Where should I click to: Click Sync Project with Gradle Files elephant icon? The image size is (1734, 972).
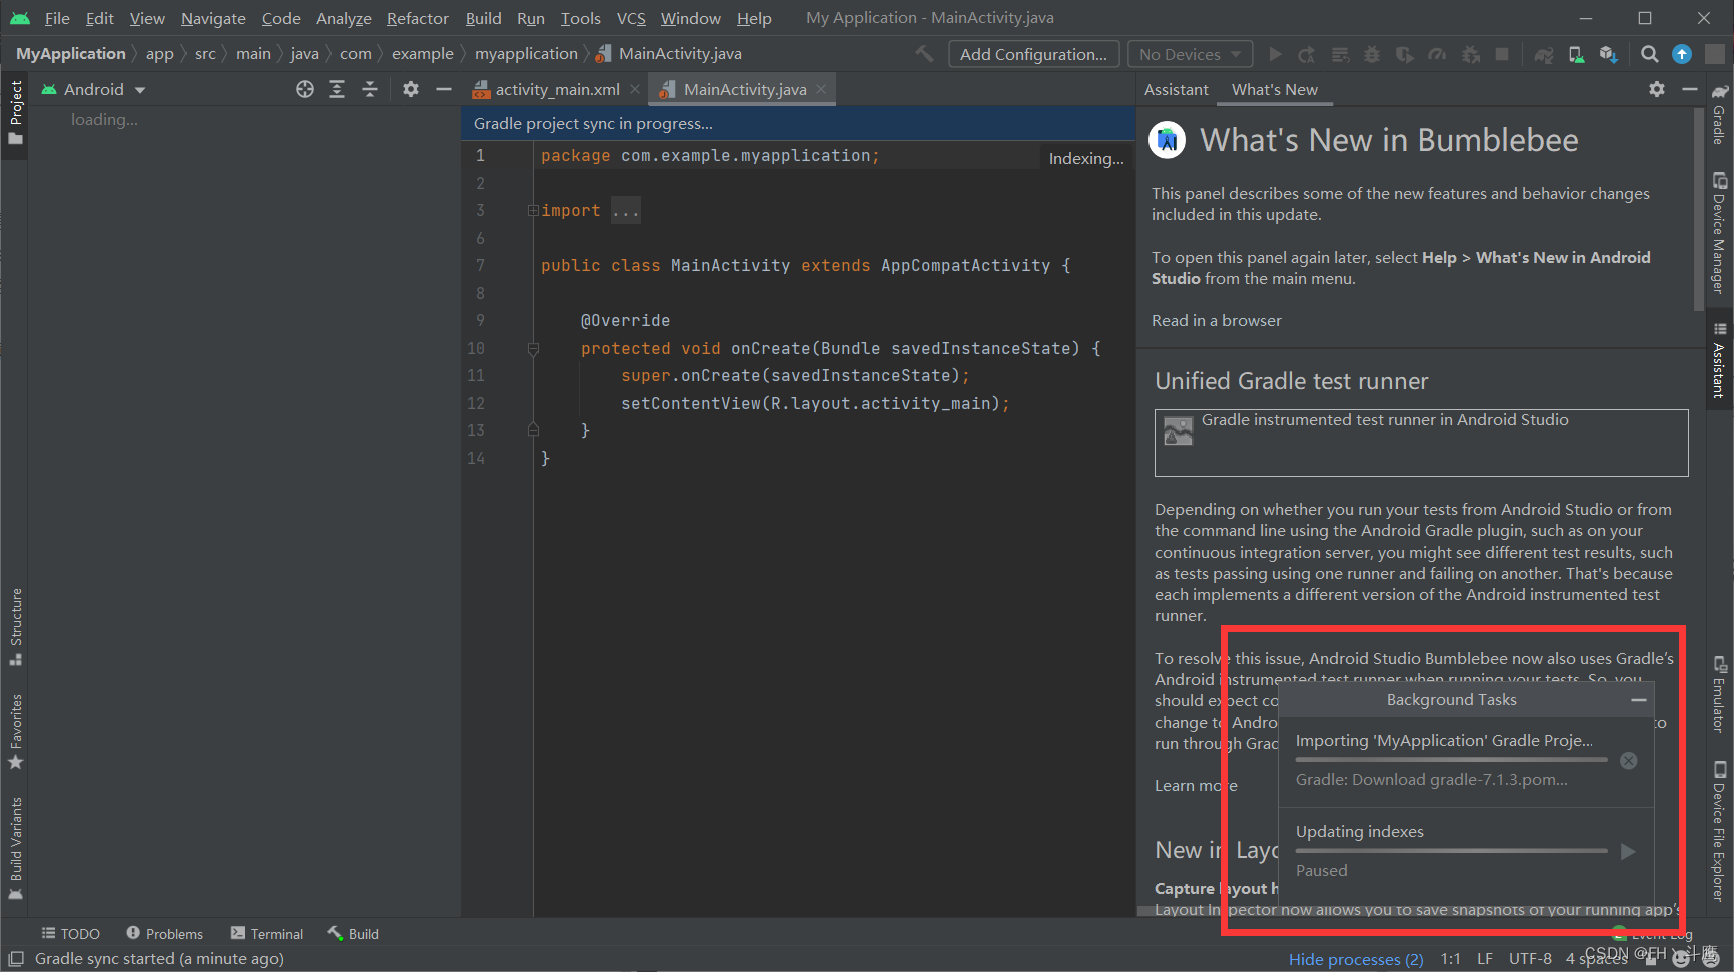pyautogui.click(x=1544, y=54)
